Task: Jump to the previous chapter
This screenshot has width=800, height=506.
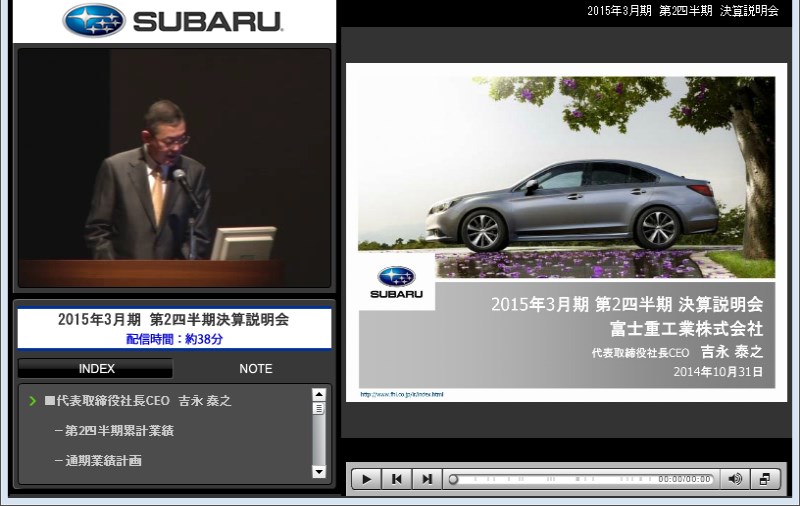Action: click(x=396, y=479)
